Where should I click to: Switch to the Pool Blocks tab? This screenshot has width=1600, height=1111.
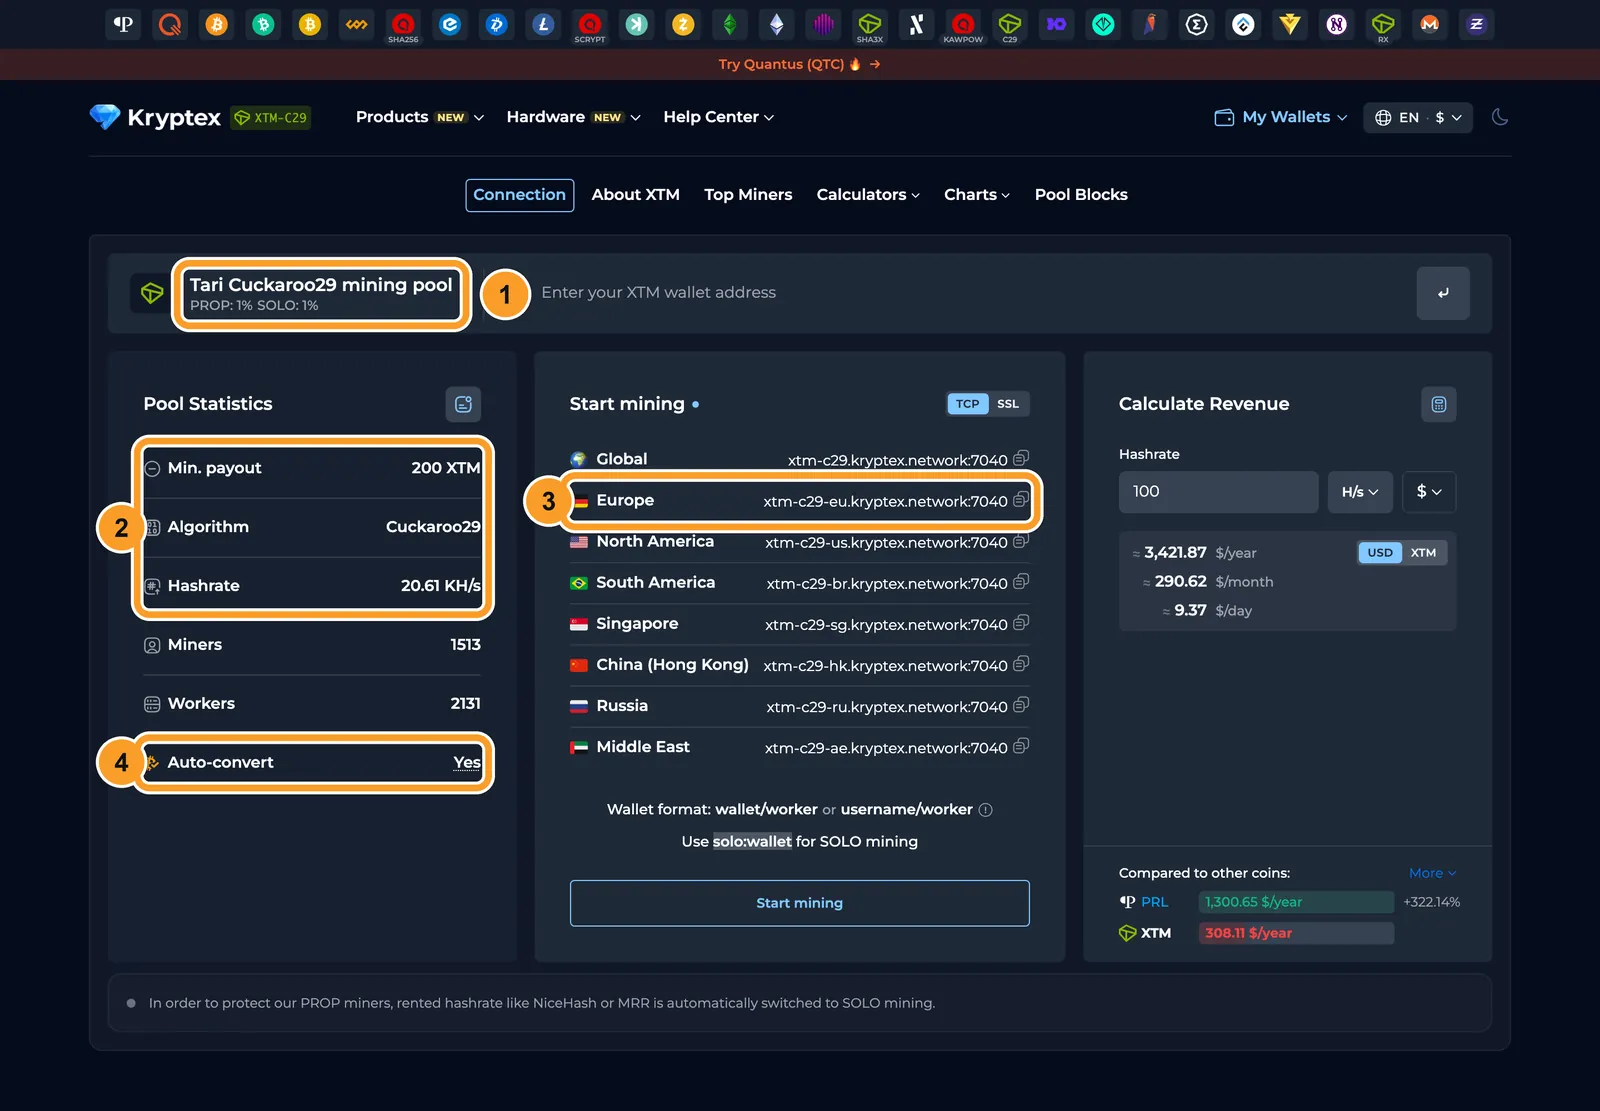tap(1081, 195)
